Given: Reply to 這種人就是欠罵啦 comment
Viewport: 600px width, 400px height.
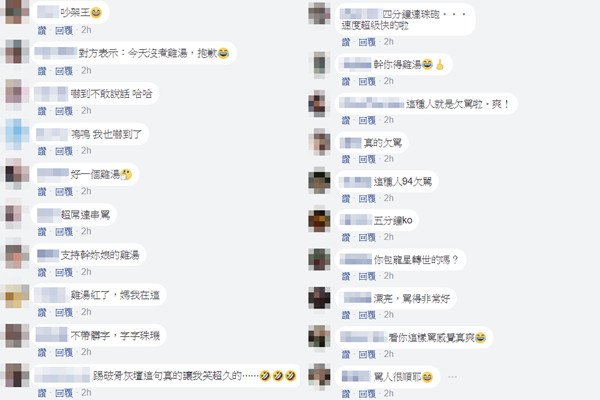Looking at the screenshot, I should pos(367,120).
